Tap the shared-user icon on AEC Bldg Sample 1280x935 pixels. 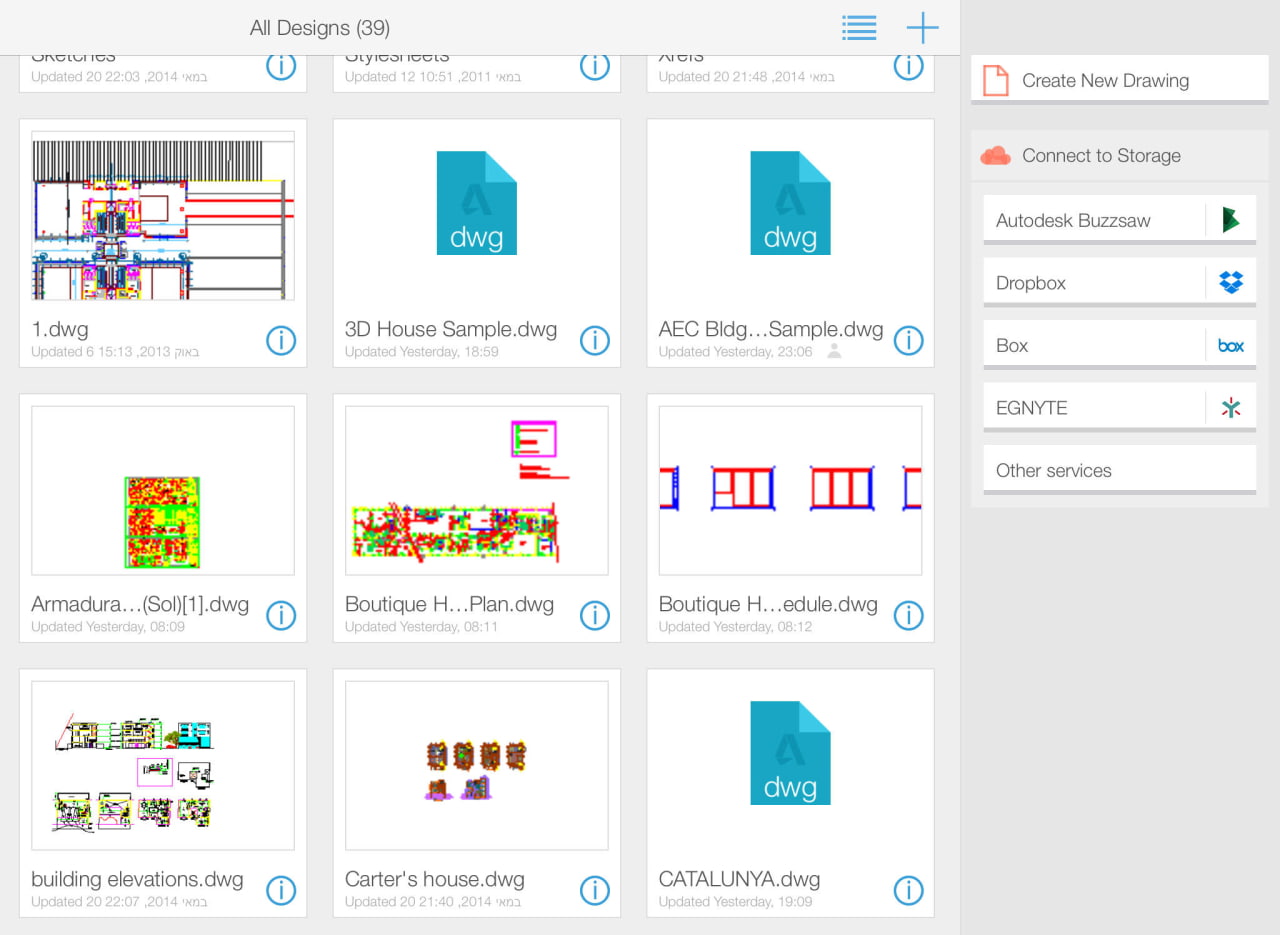tap(834, 351)
